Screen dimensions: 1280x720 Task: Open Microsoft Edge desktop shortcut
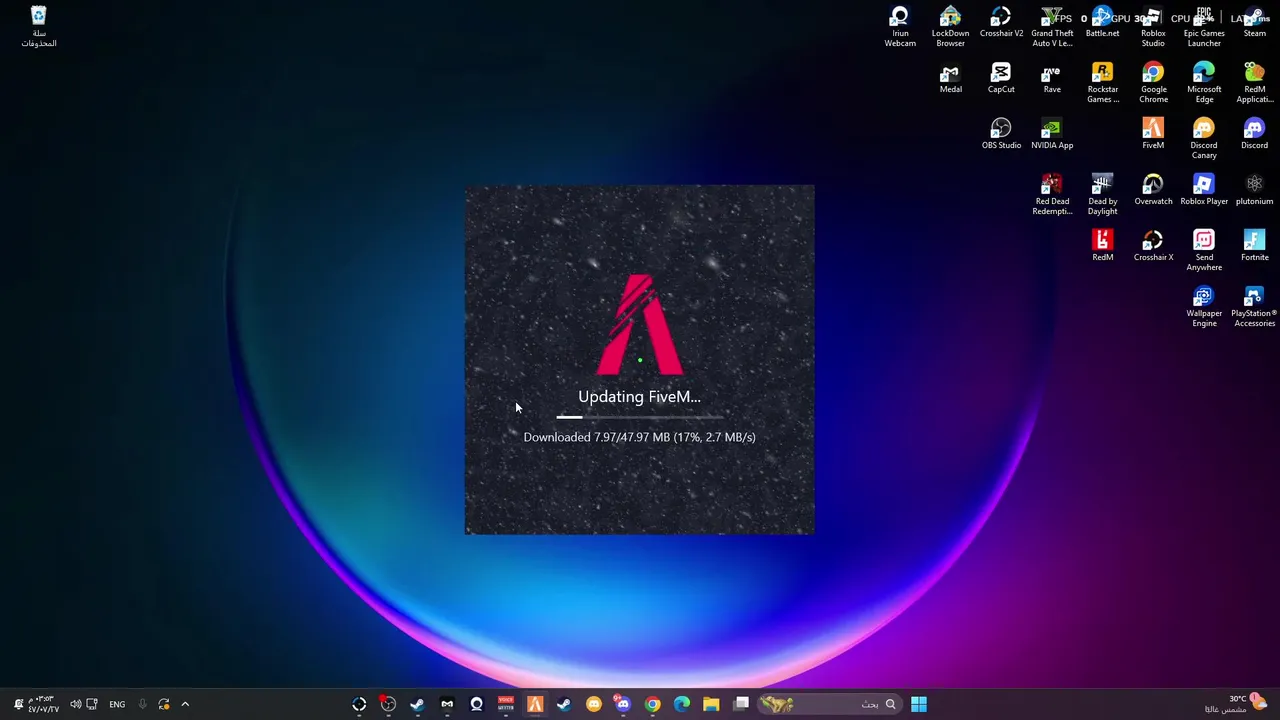click(x=1204, y=83)
